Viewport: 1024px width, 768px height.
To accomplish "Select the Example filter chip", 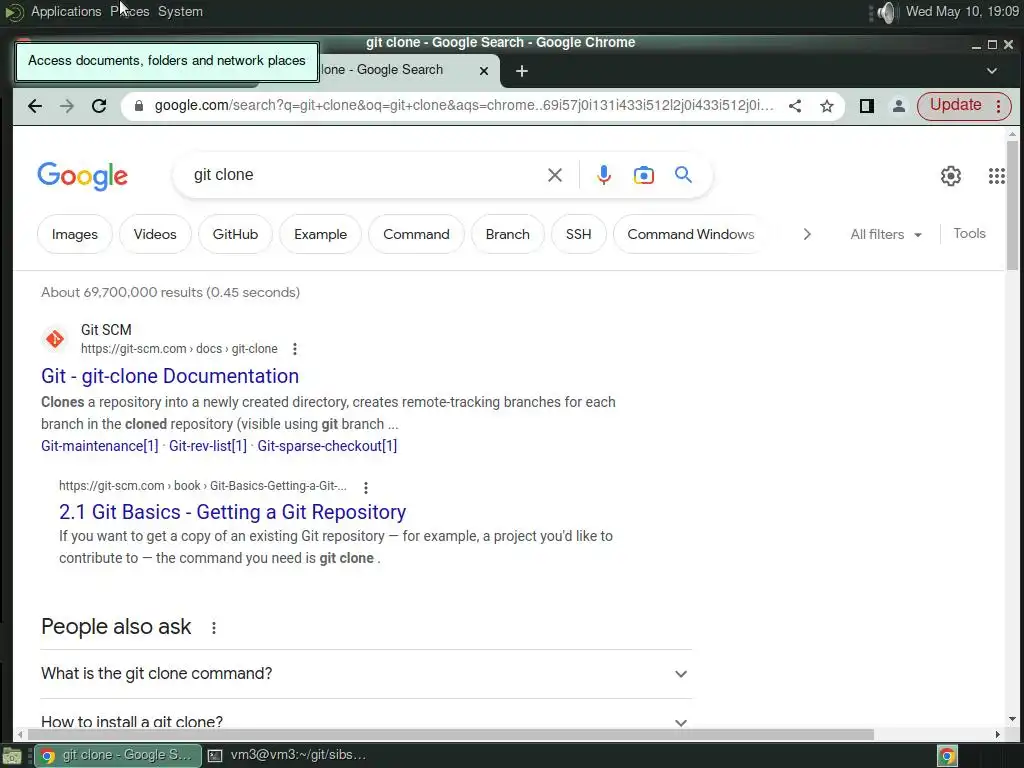I will pyautogui.click(x=320, y=234).
